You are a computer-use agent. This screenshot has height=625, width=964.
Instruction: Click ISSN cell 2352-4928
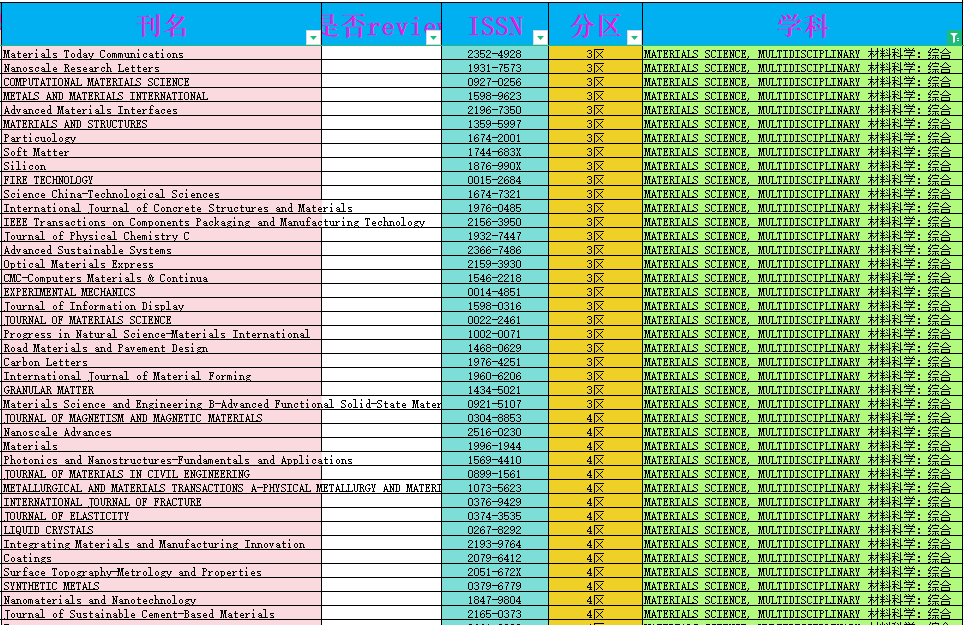pyautogui.click(x=495, y=53)
